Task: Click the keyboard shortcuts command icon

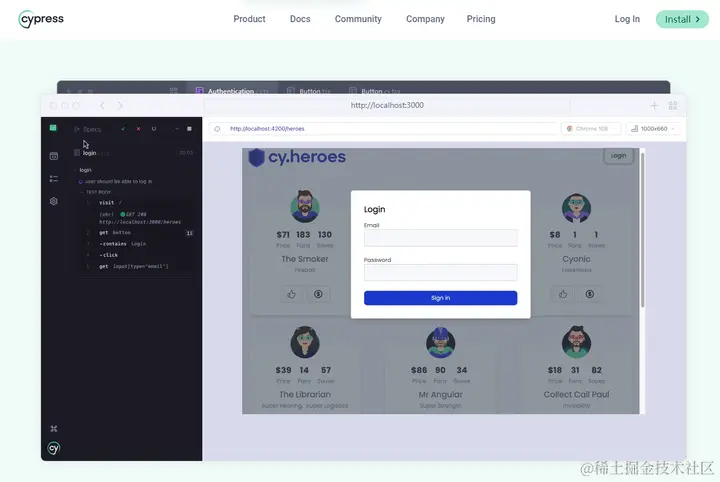Action: (54, 429)
